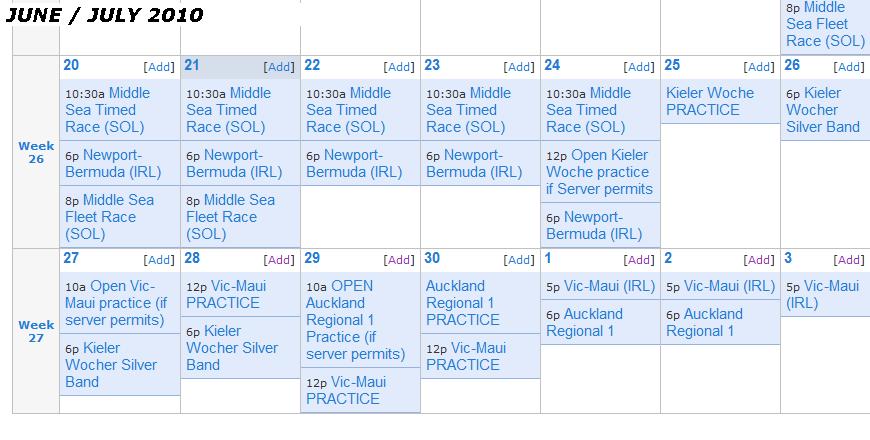Viewport: 870px width, 440px height.
Task: Open date number 21
Action: click(191, 65)
